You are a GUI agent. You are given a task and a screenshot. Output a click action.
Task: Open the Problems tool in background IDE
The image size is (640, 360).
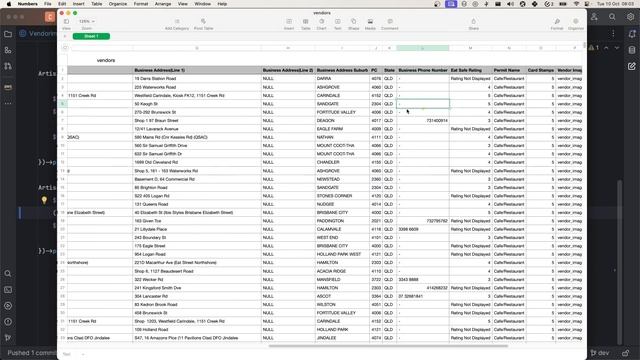[x=8, y=322]
